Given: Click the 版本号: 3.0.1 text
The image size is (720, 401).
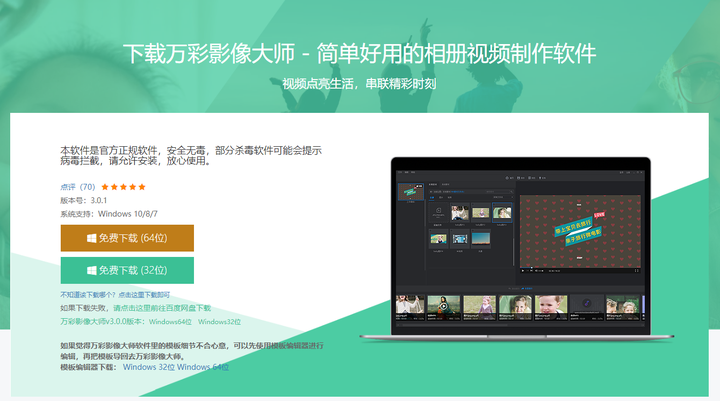Looking at the screenshot, I should pyautogui.click(x=84, y=200).
